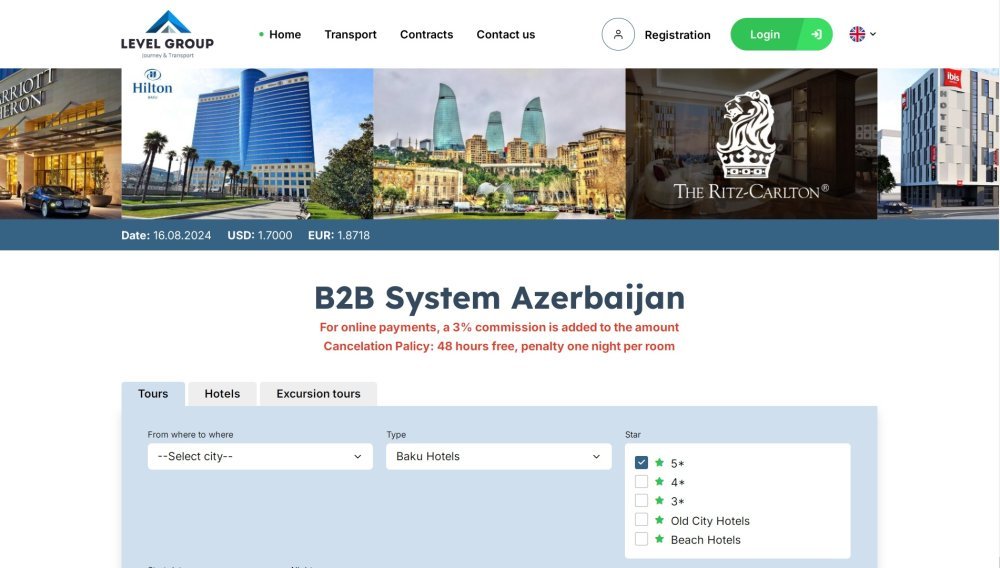Image resolution: width=1000 pixels, height=568 pixels.
Task: Expand the Baku Hotels type dropdown
Action: [x=498, y=456]
